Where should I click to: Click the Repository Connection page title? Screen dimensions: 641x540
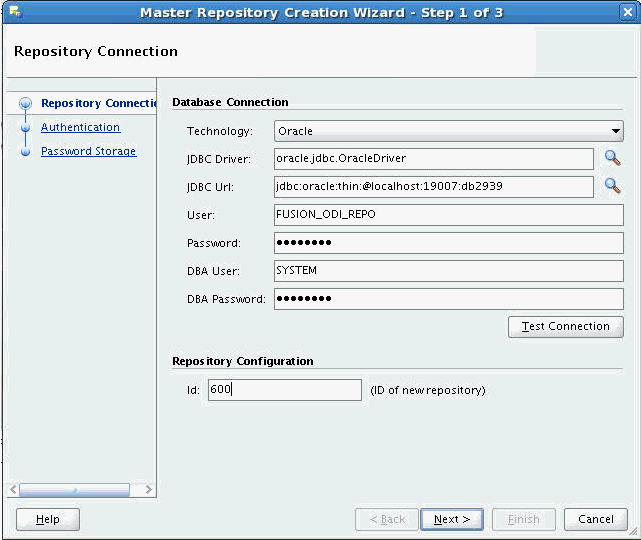click(x=96, y=52)
